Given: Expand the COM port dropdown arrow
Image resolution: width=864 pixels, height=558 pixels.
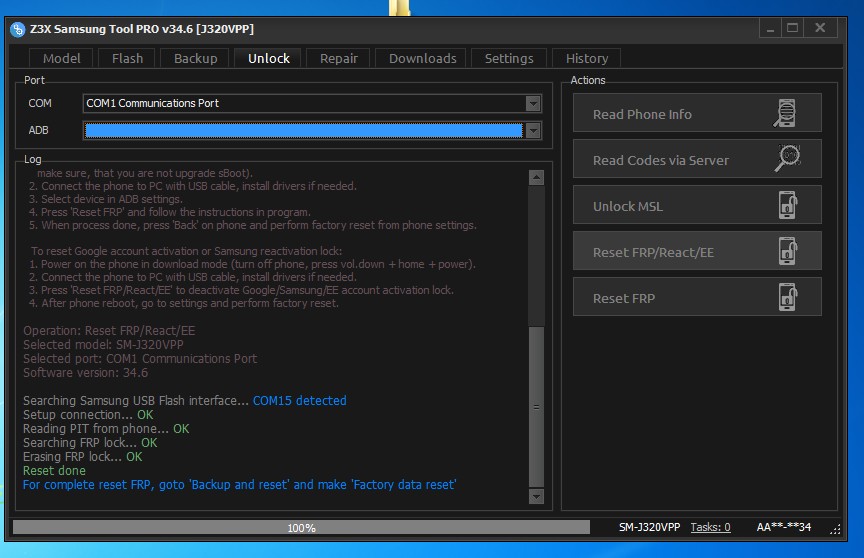Looking at the screenshot, I should click(533, 104).
